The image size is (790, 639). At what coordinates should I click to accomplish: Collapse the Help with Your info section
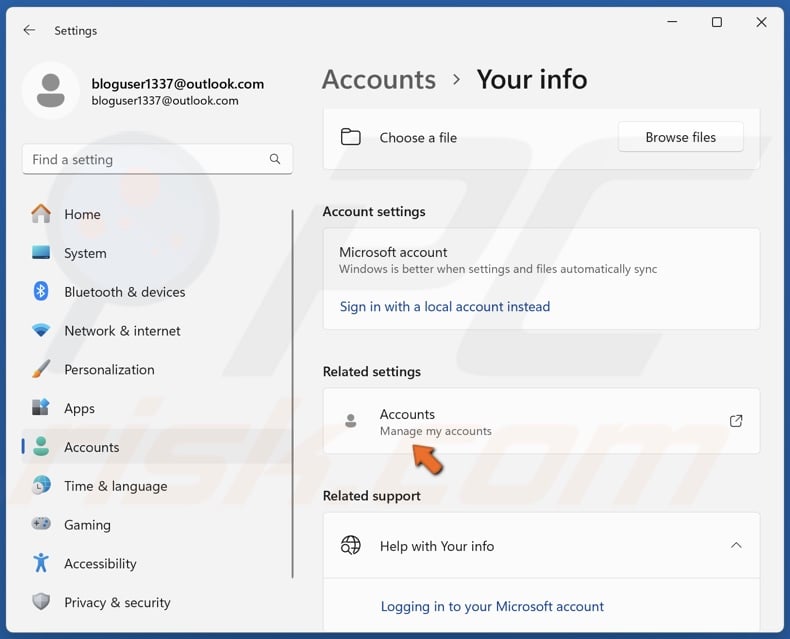736,545
